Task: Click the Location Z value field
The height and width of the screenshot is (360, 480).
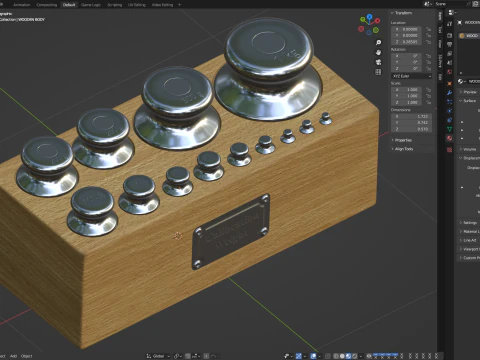Action: click(x=406, y=42)
